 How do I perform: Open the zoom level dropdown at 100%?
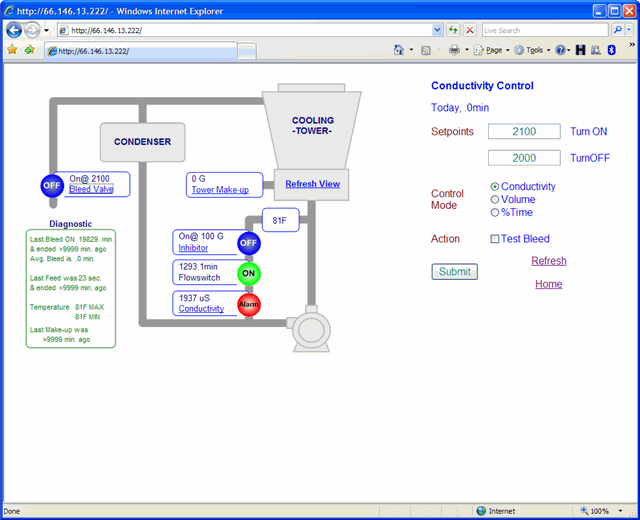pos(620,511)
